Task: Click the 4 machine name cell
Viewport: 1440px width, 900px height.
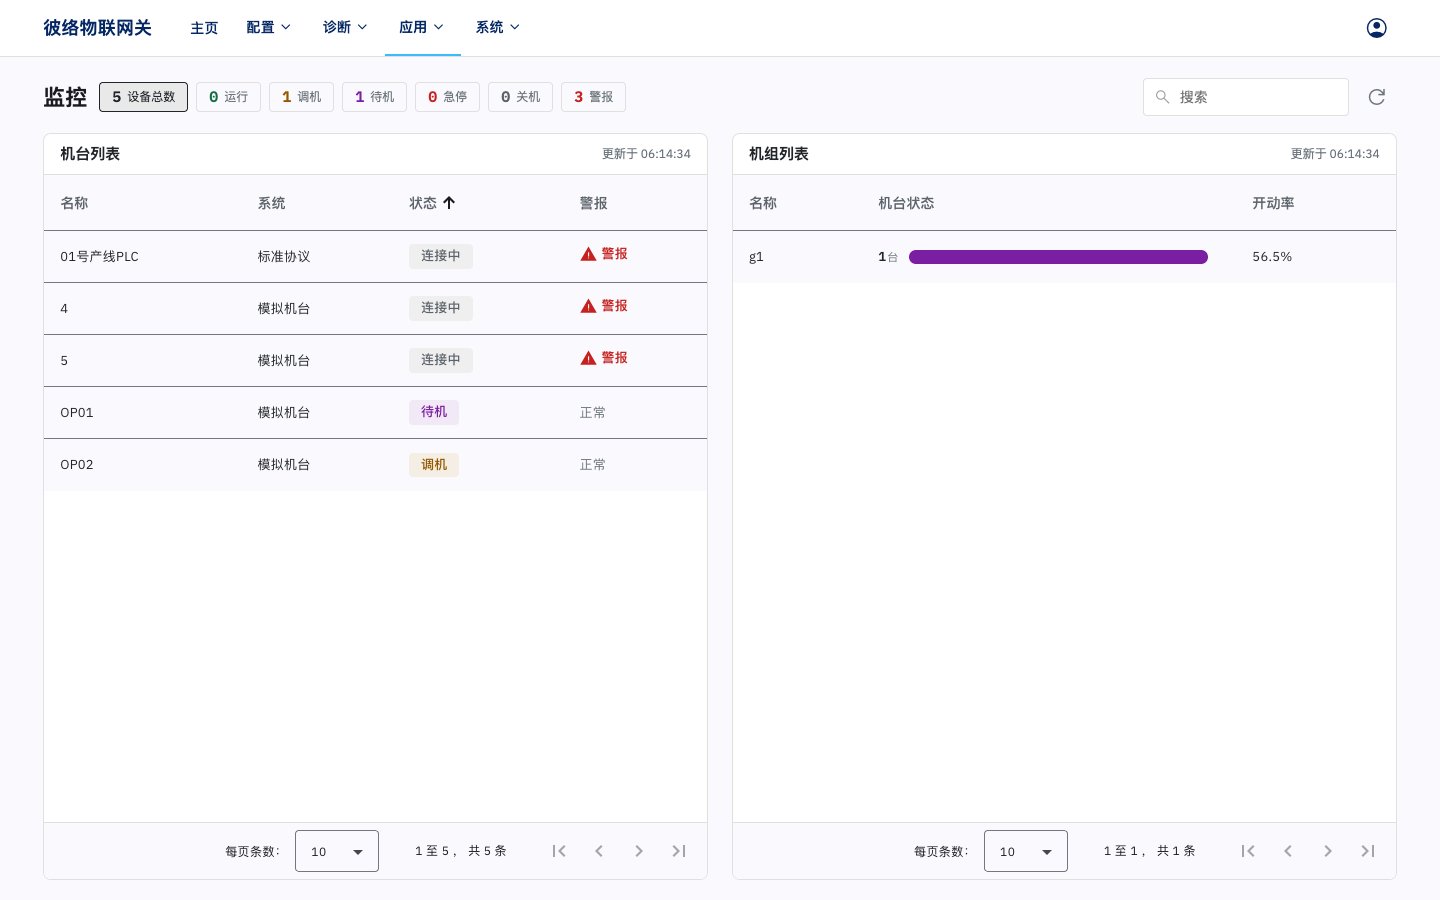Action: tap(64, 309)
